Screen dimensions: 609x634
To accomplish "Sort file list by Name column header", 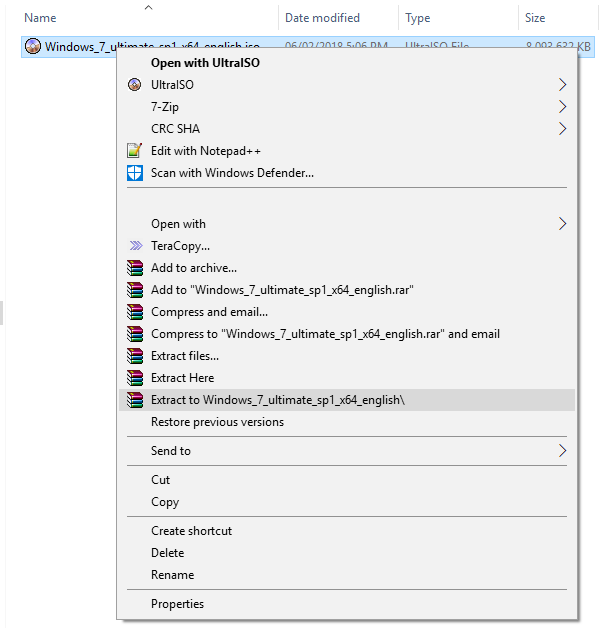I will pyautogui.click(x=40, y=18).
